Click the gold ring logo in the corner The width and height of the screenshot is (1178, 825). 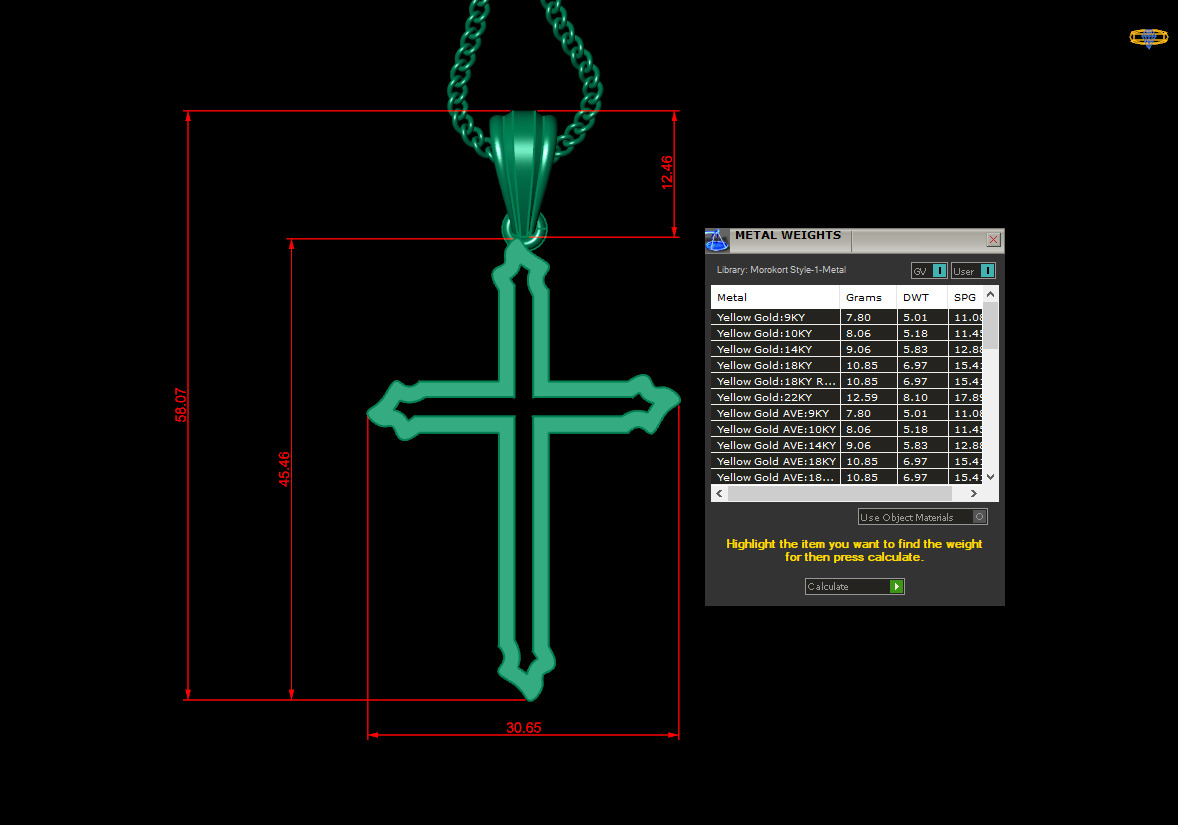tap(1149, 38)
